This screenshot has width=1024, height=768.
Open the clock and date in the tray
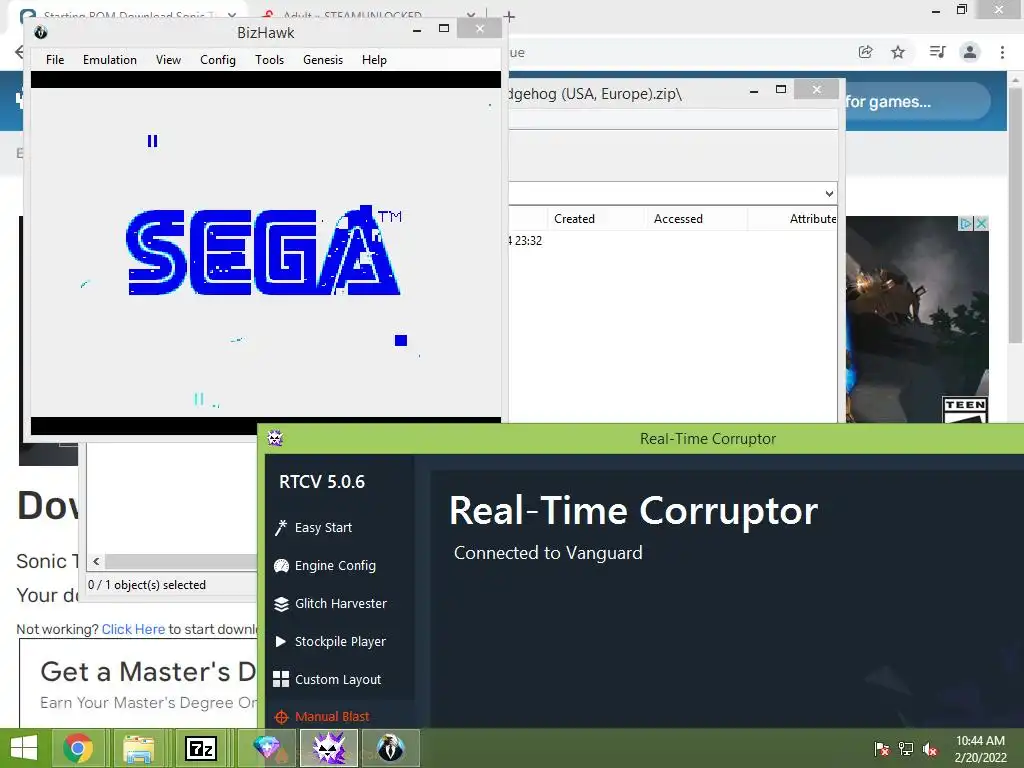(x=980, y=748)
